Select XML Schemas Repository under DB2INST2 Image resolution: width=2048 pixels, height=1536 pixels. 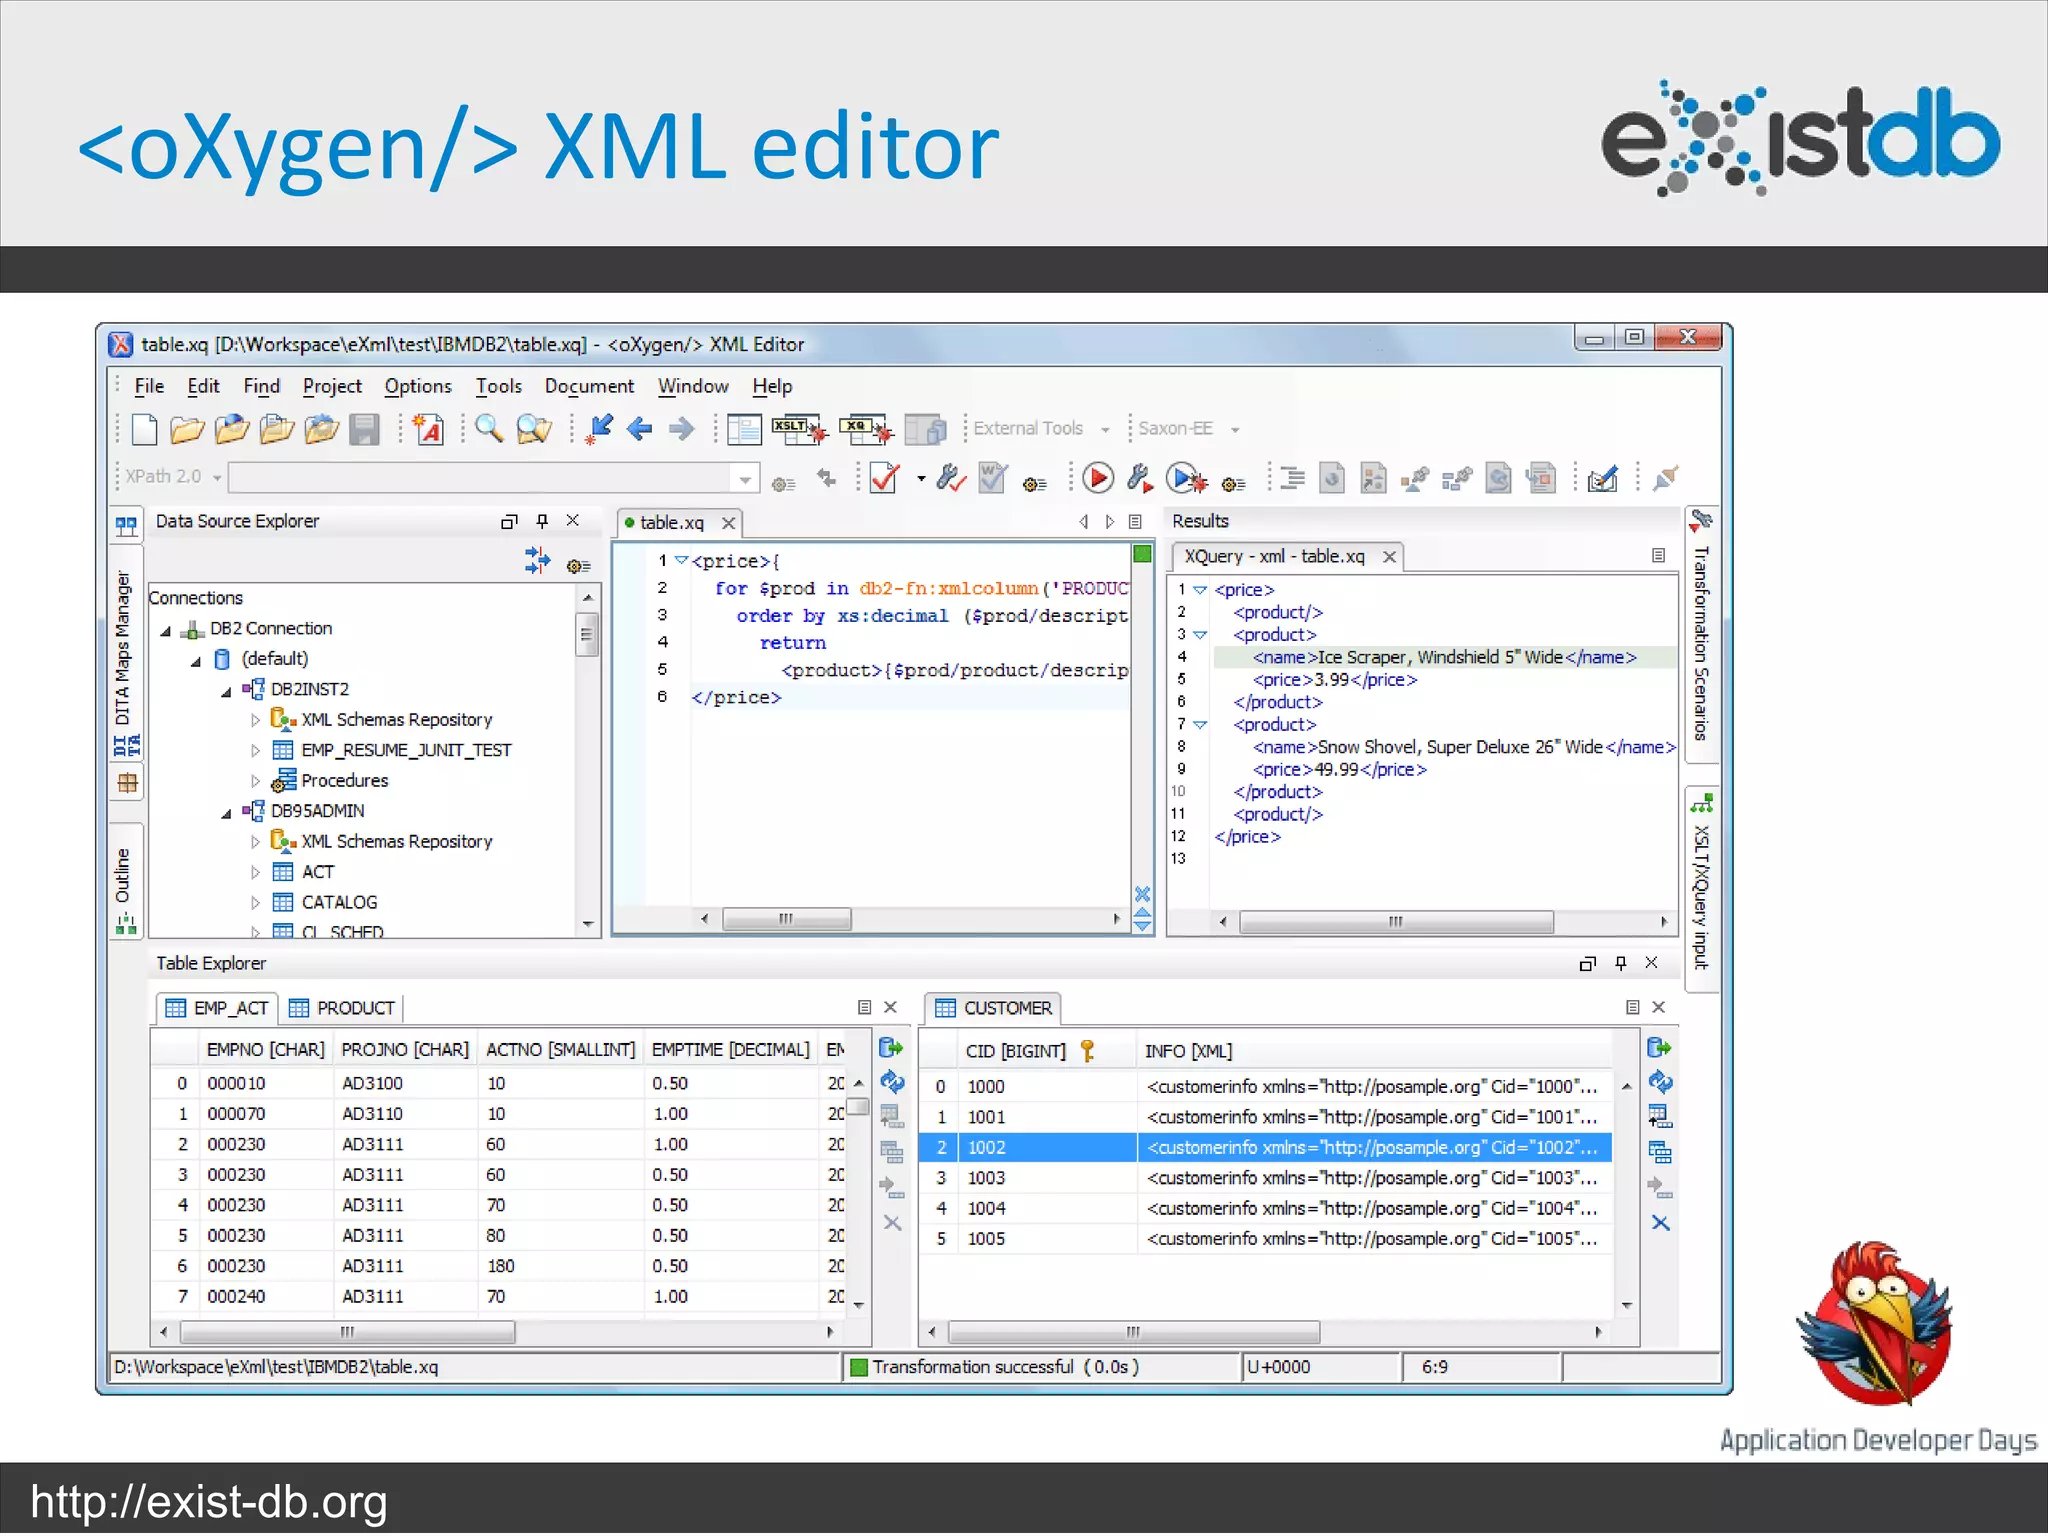click(396, 720)
